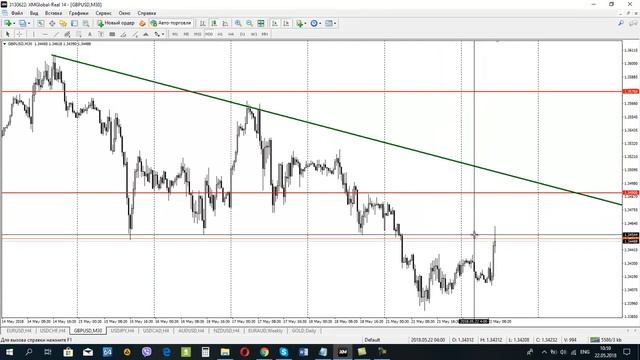Toggle the W1 timeframe button

253,34
